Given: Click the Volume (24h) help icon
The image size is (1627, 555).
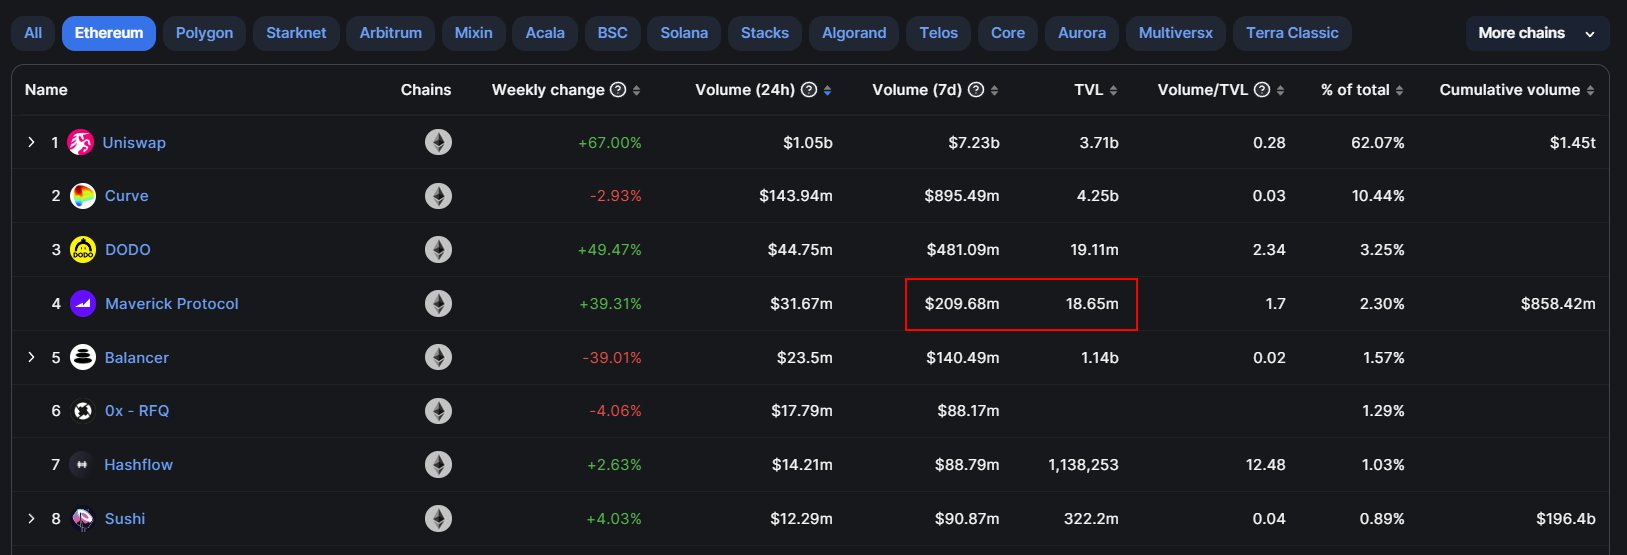Looking at the screenshot, I should (x=809, y=90).
